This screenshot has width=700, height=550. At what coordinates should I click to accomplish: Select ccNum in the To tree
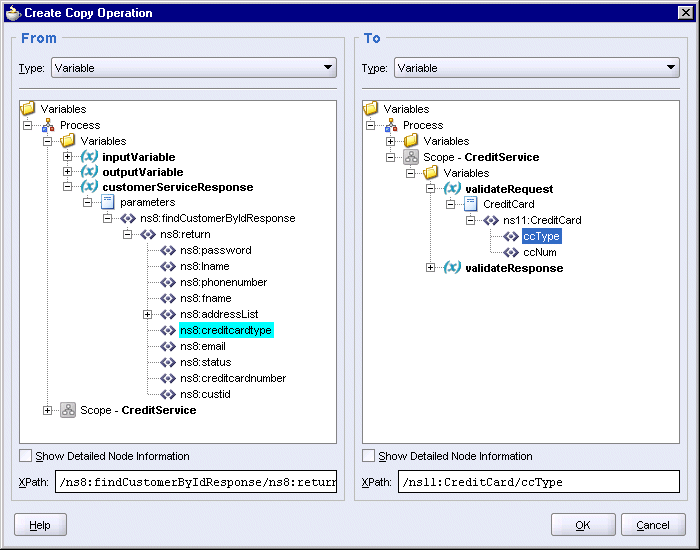pos(540,252)
